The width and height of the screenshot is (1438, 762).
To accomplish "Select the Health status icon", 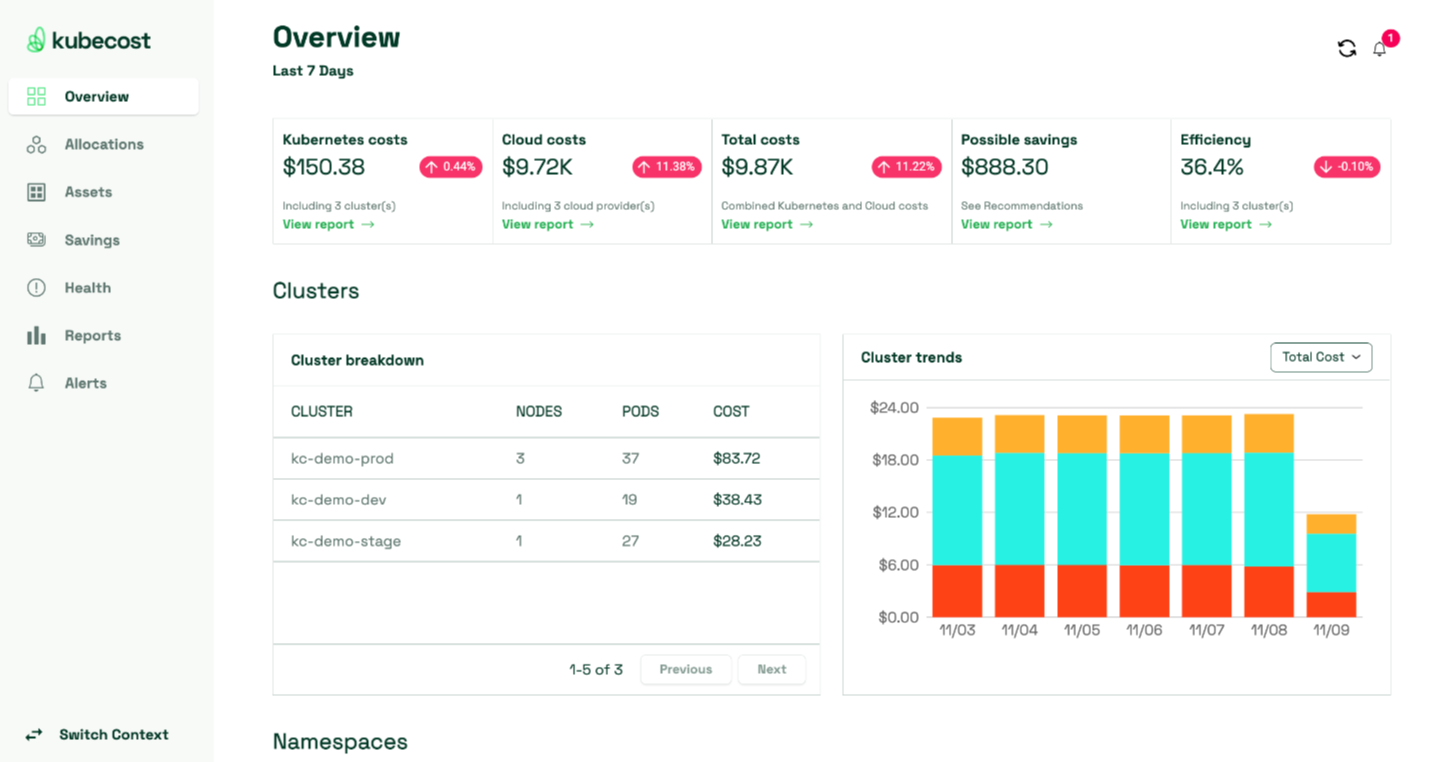I will (36, 287).
